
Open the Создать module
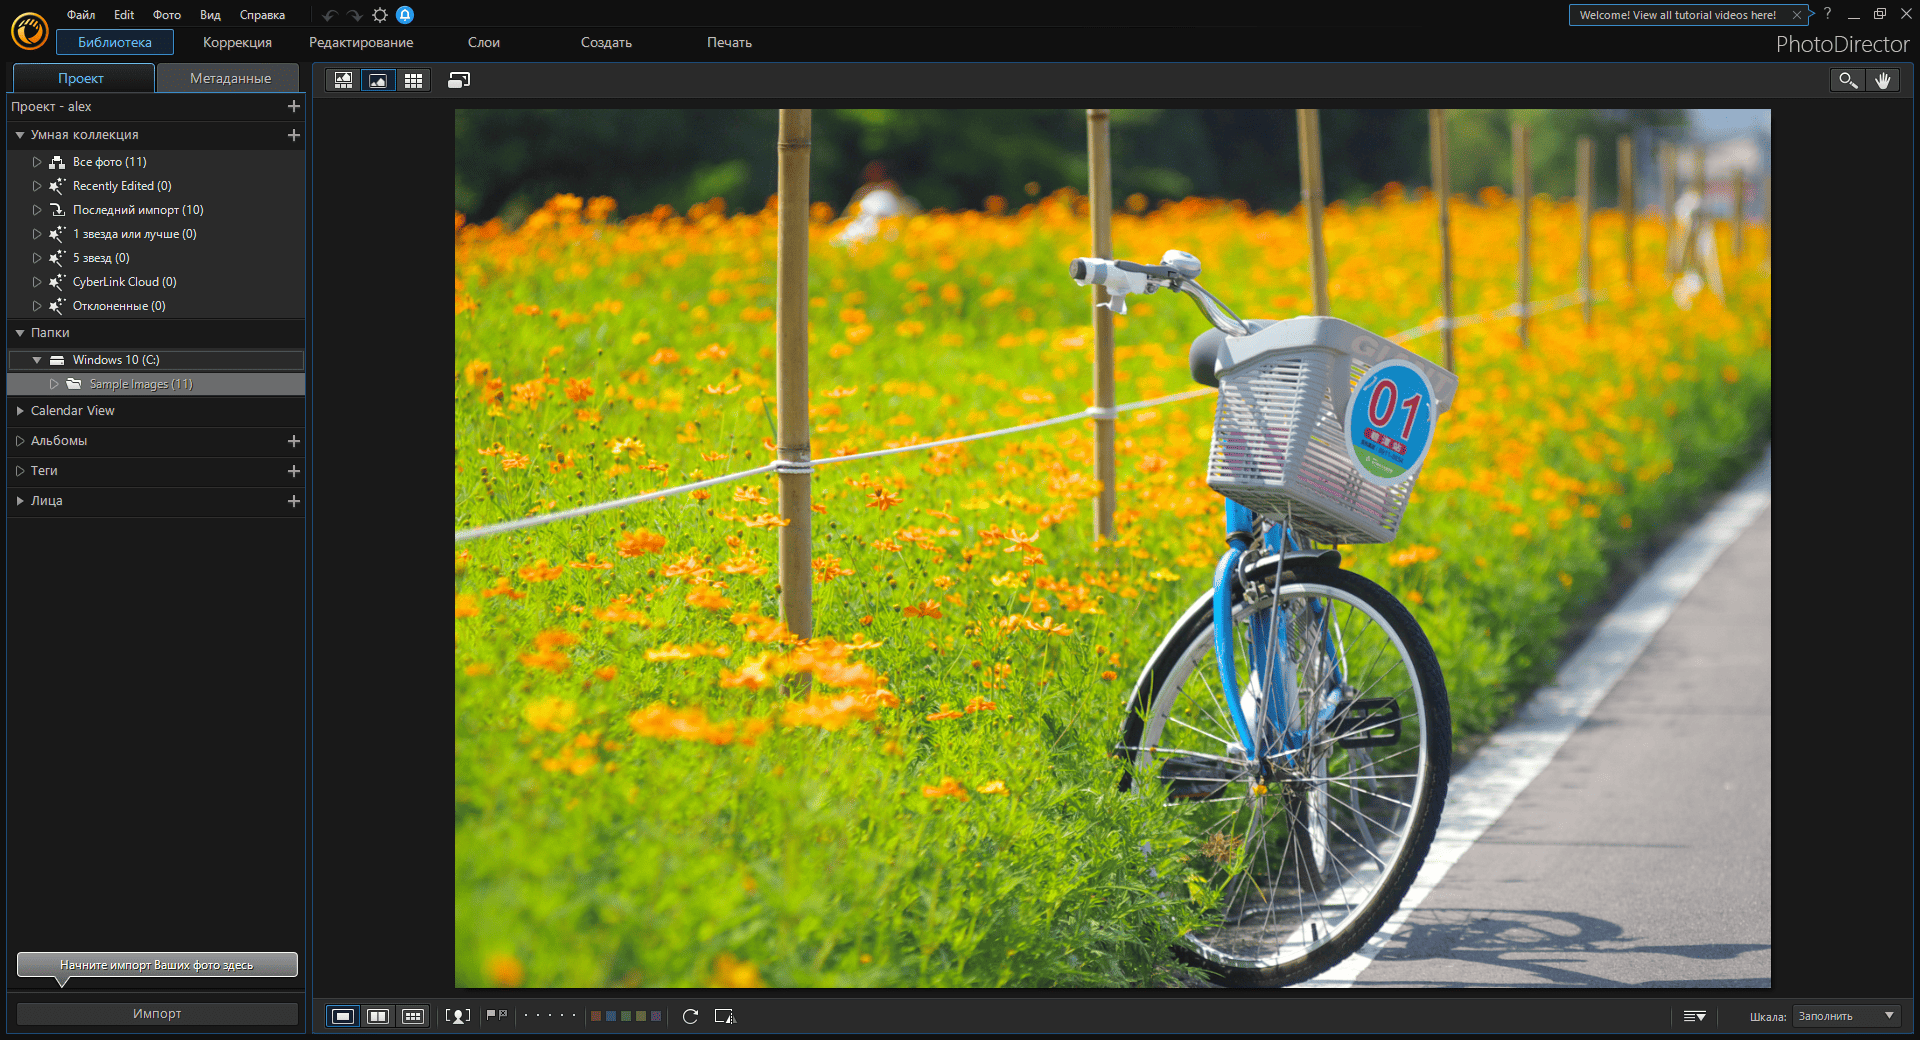[x=606, y=42]
